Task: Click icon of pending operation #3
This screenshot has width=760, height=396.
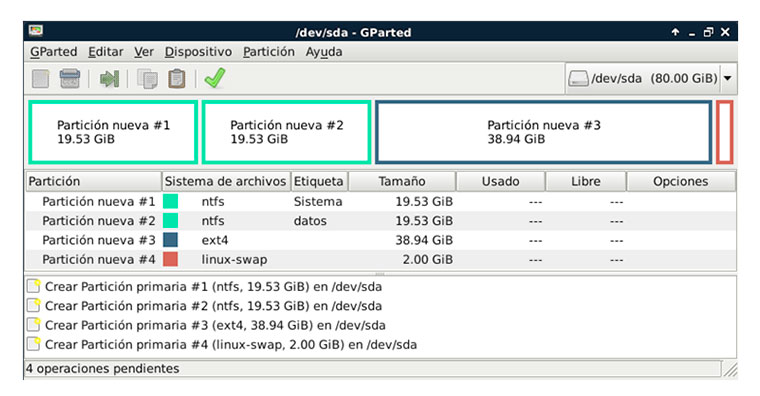Action: point(34,325)
